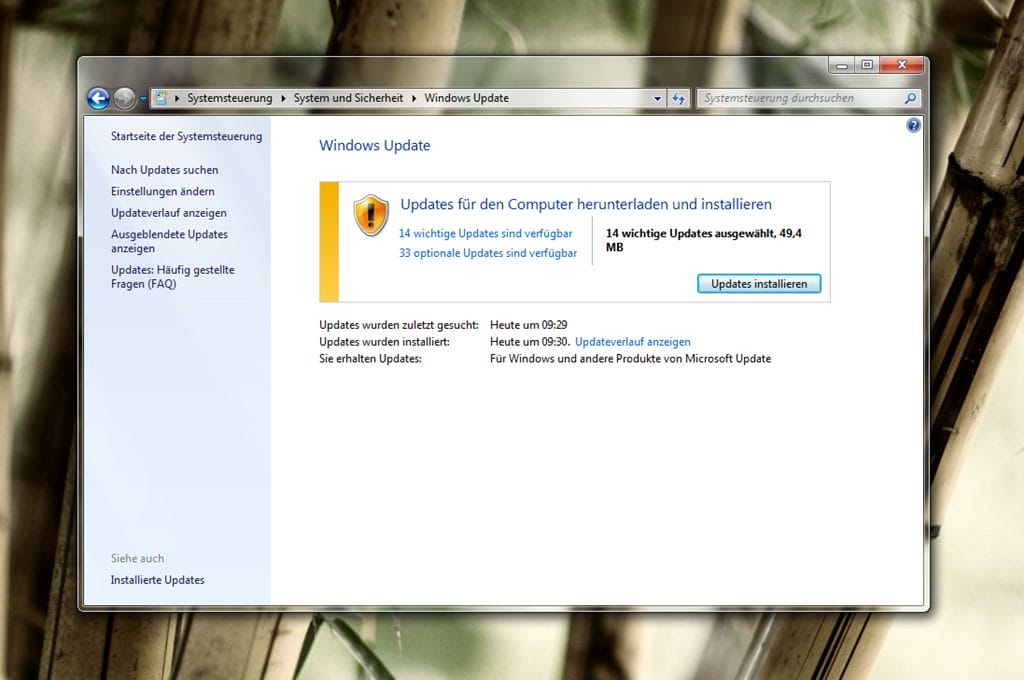Expand arrow after Systemsteuerung breadcrumb
1024x680 pixels.
(x=283, y=98)
